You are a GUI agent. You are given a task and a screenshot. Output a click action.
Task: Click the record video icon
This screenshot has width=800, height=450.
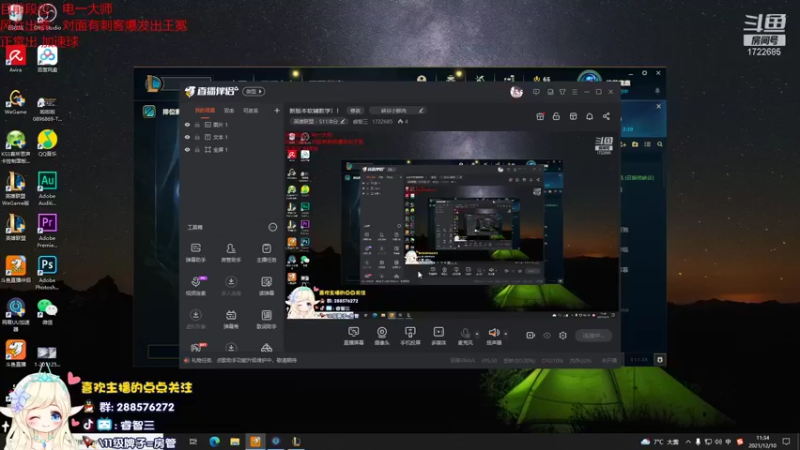pyautogui.click(x=531, y=335)
